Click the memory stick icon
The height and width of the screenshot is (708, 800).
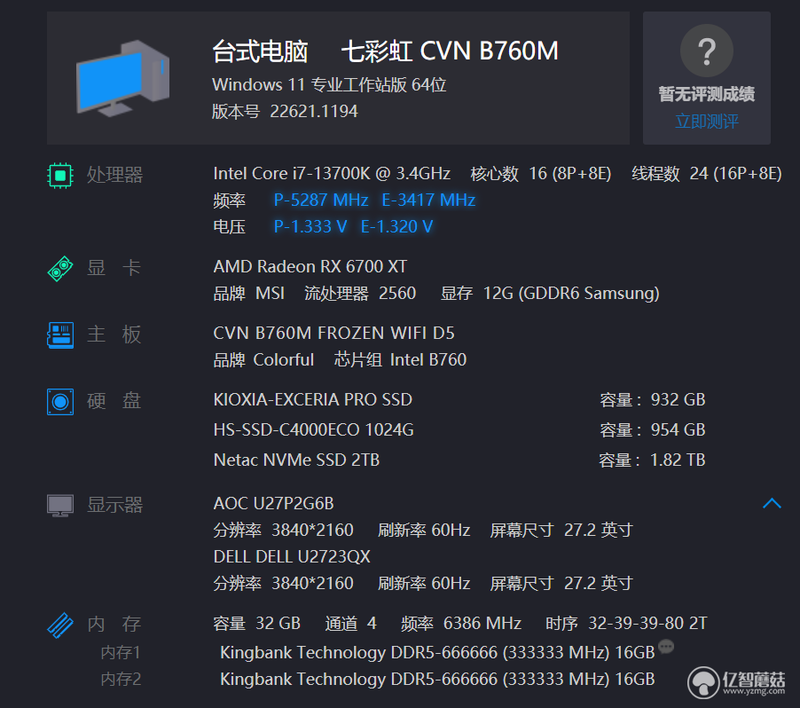pos(60,625)
